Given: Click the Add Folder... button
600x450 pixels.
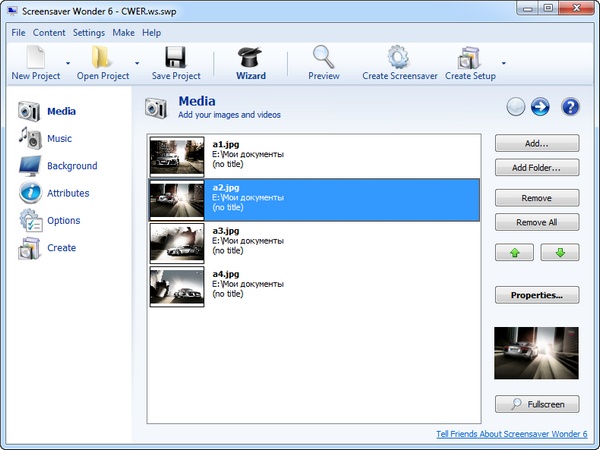Looking at the screenshot, I should (537, 168).
